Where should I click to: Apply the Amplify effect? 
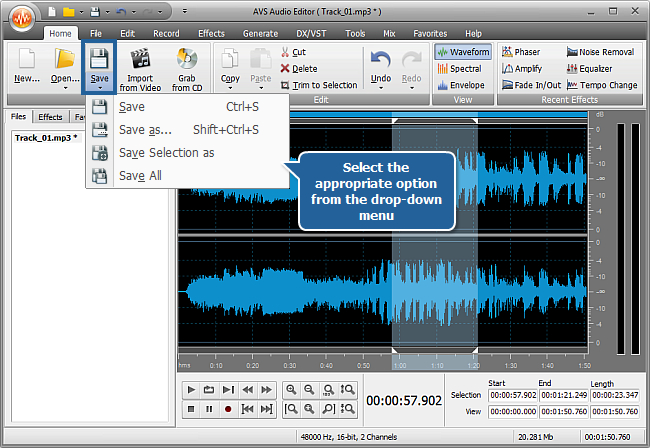click(522, 69)
